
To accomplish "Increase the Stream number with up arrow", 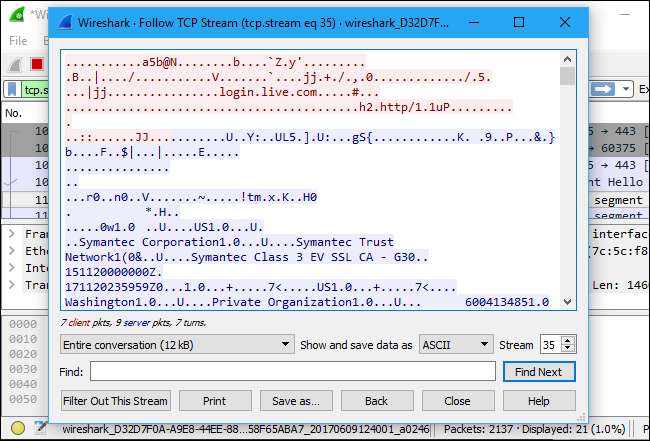I will [x=568, y=340].
